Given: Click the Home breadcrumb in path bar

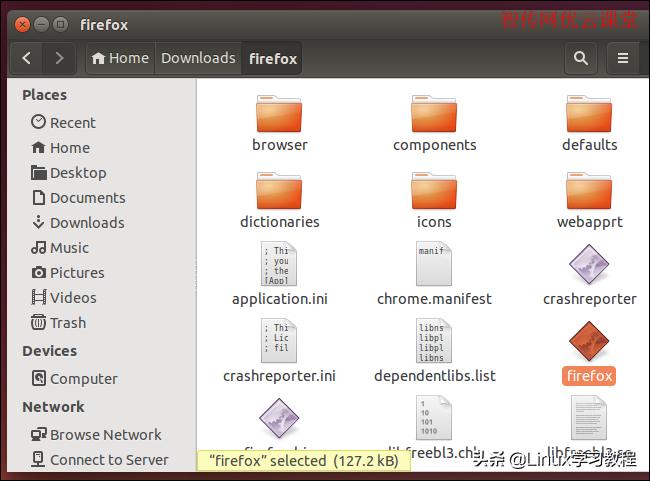Looking at the screenshot, I should (120, 58).
